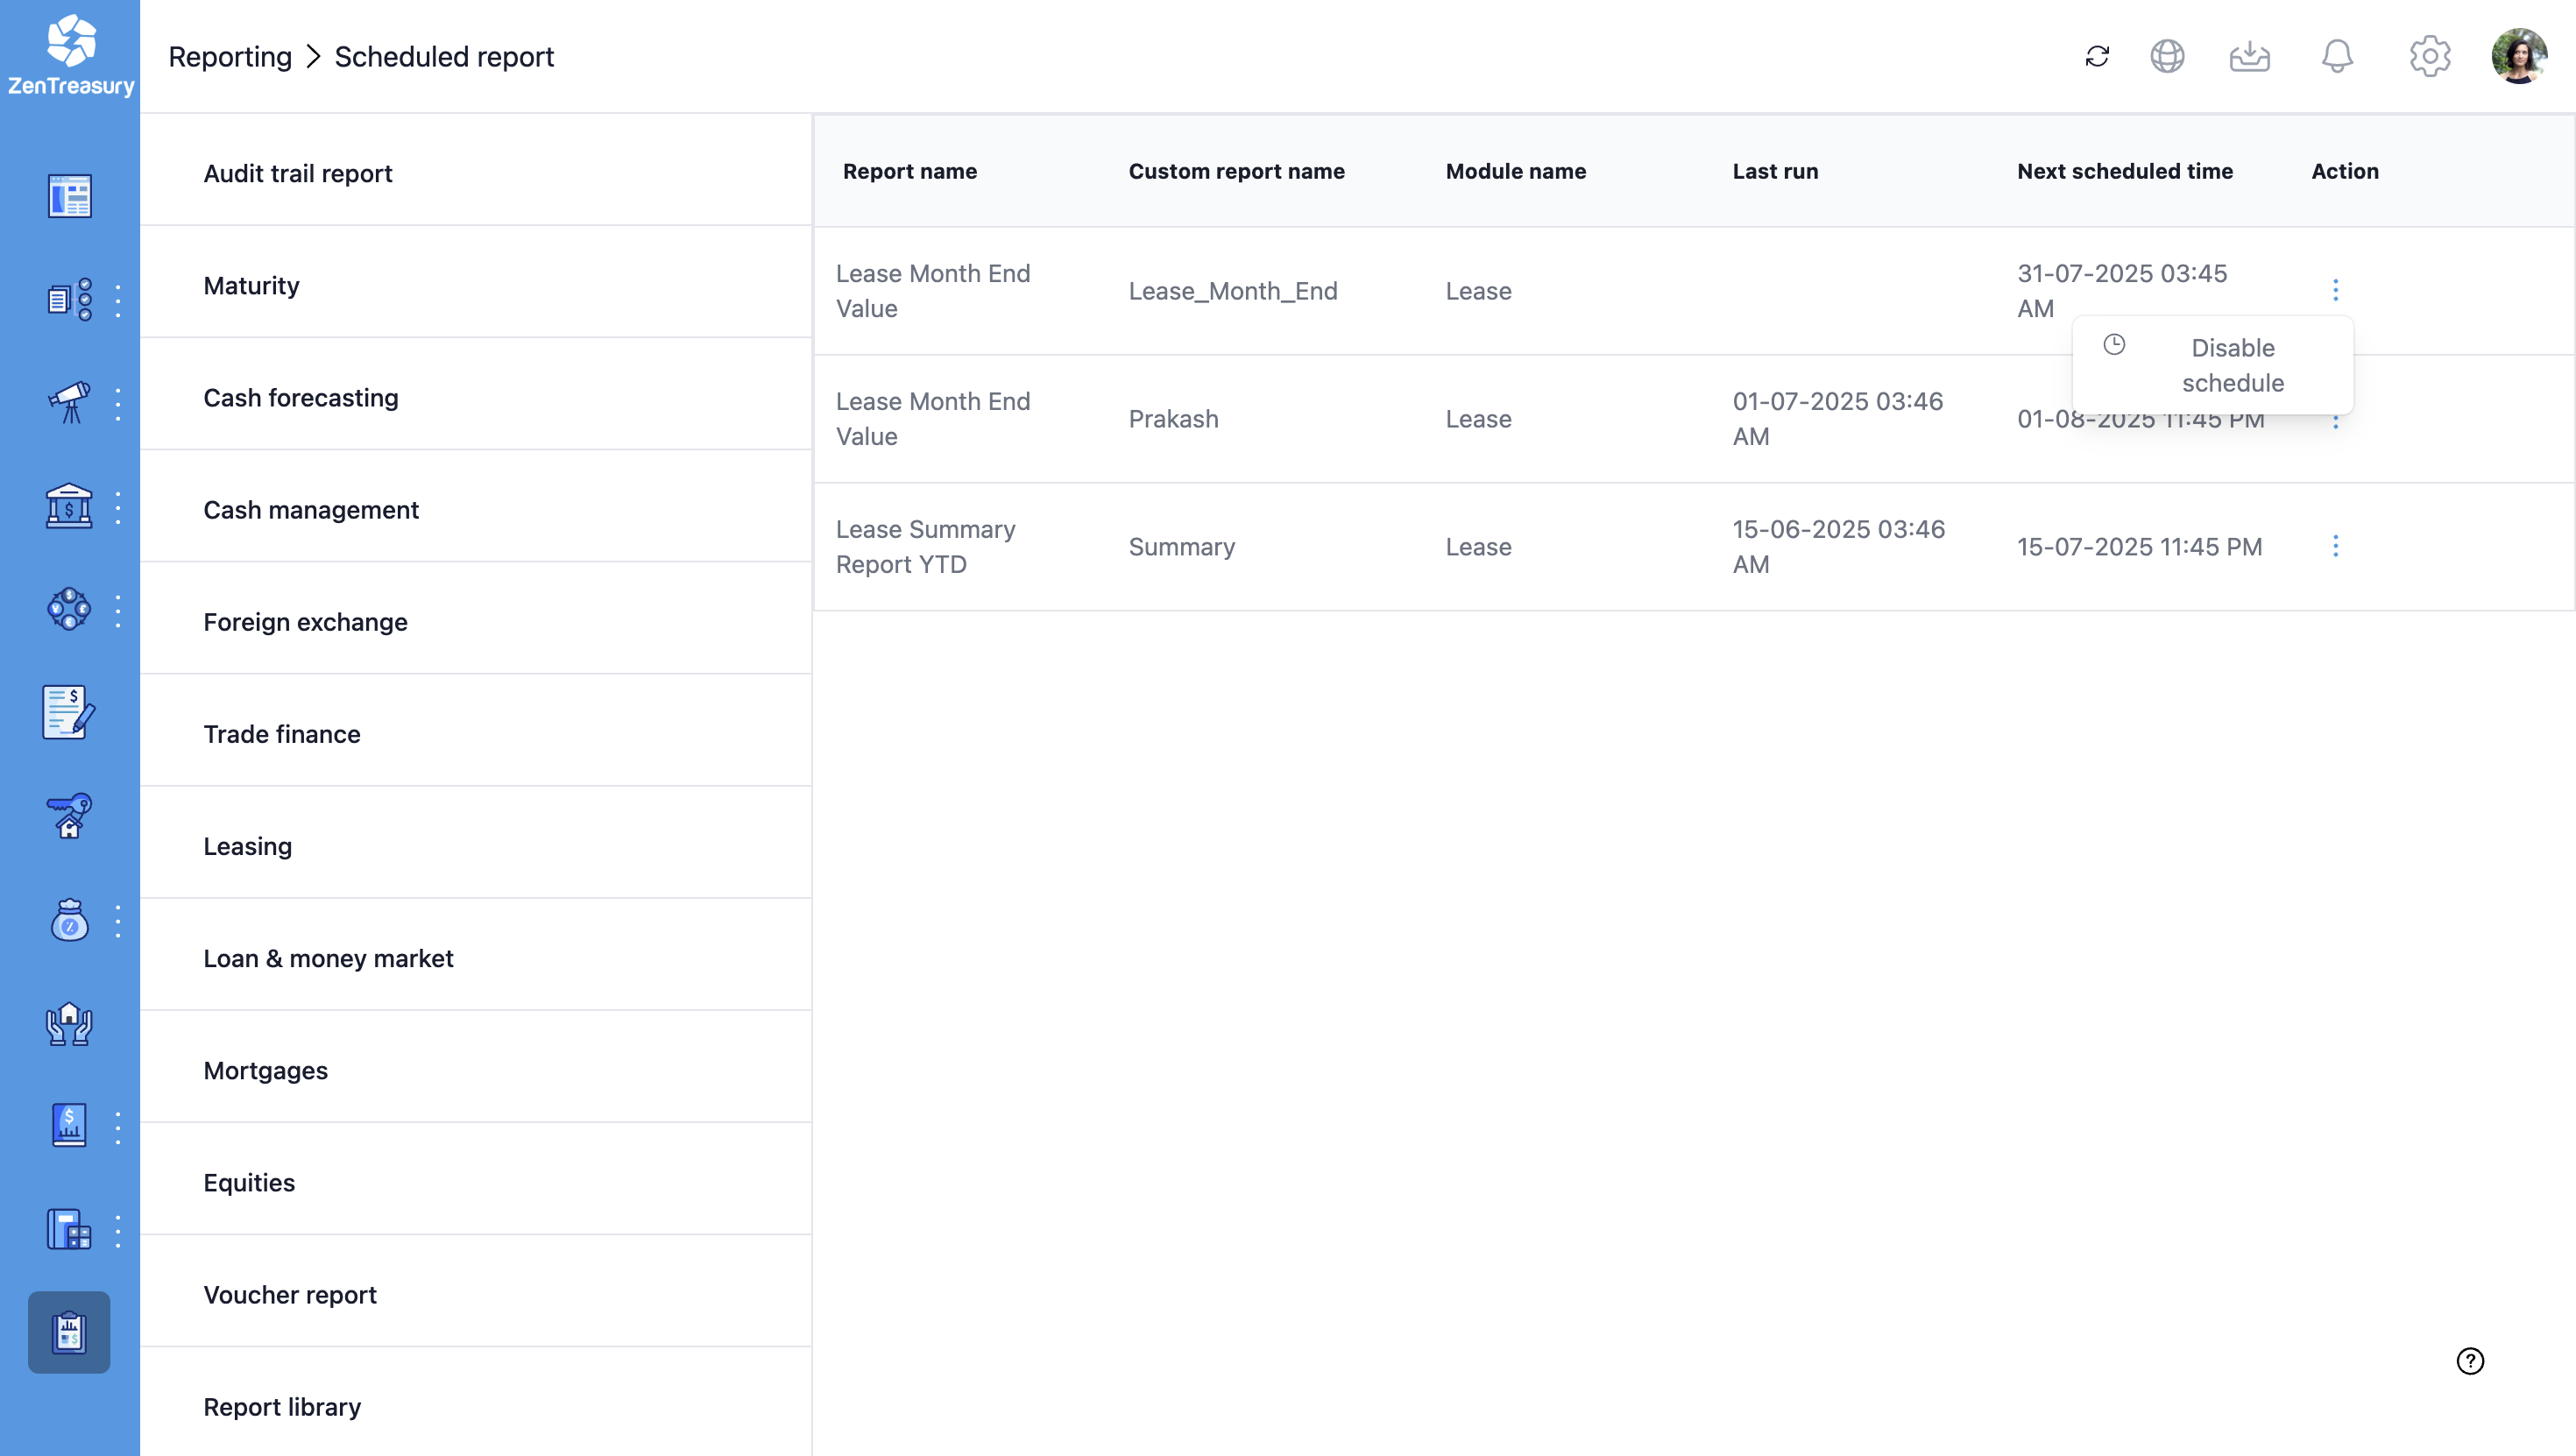Click the refresh icon in header
Image resolution: width=2576 pixels, height=1456 pixels.
pos(2097,56)
